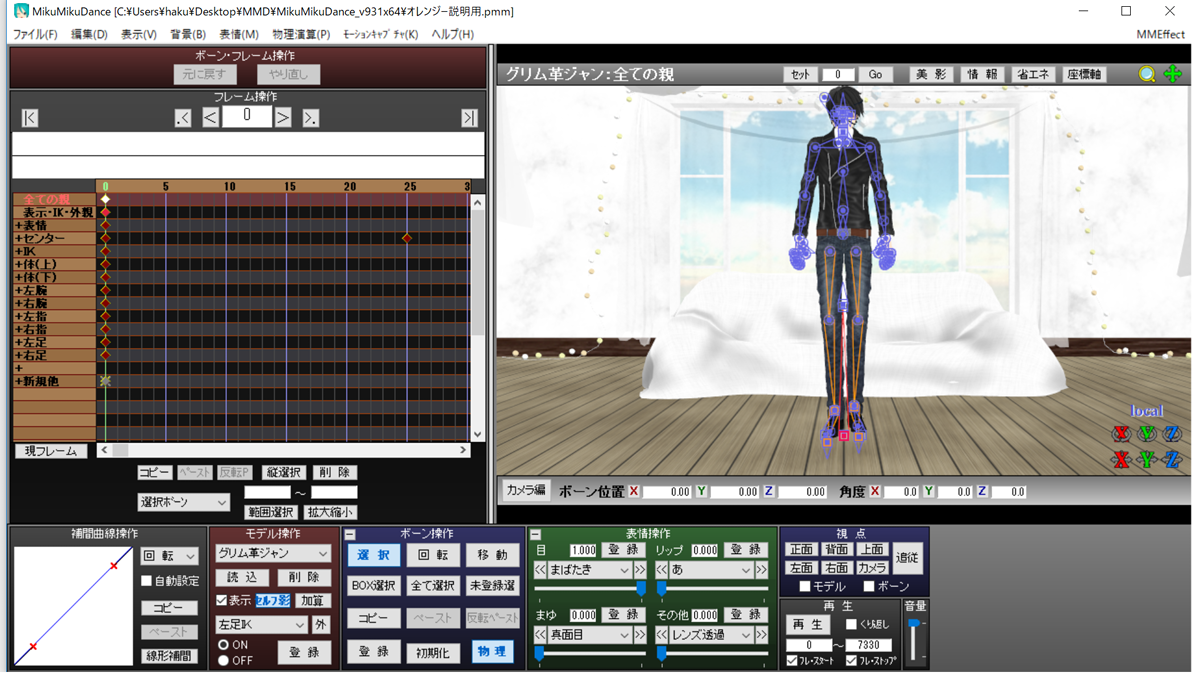Click the lower local Z move icon
Image resolution: width=1192 pixels, height=673 pixels.
(x=1173, y=459)
